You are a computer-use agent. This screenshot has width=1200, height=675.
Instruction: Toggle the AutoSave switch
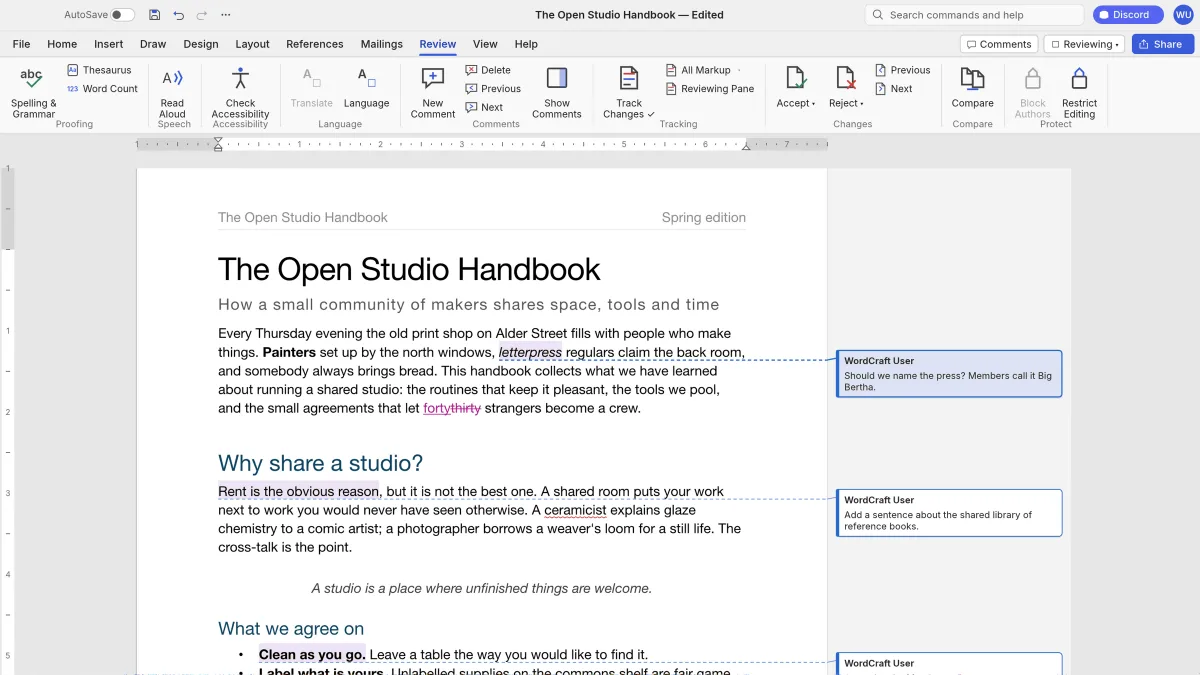pos(122,15)
